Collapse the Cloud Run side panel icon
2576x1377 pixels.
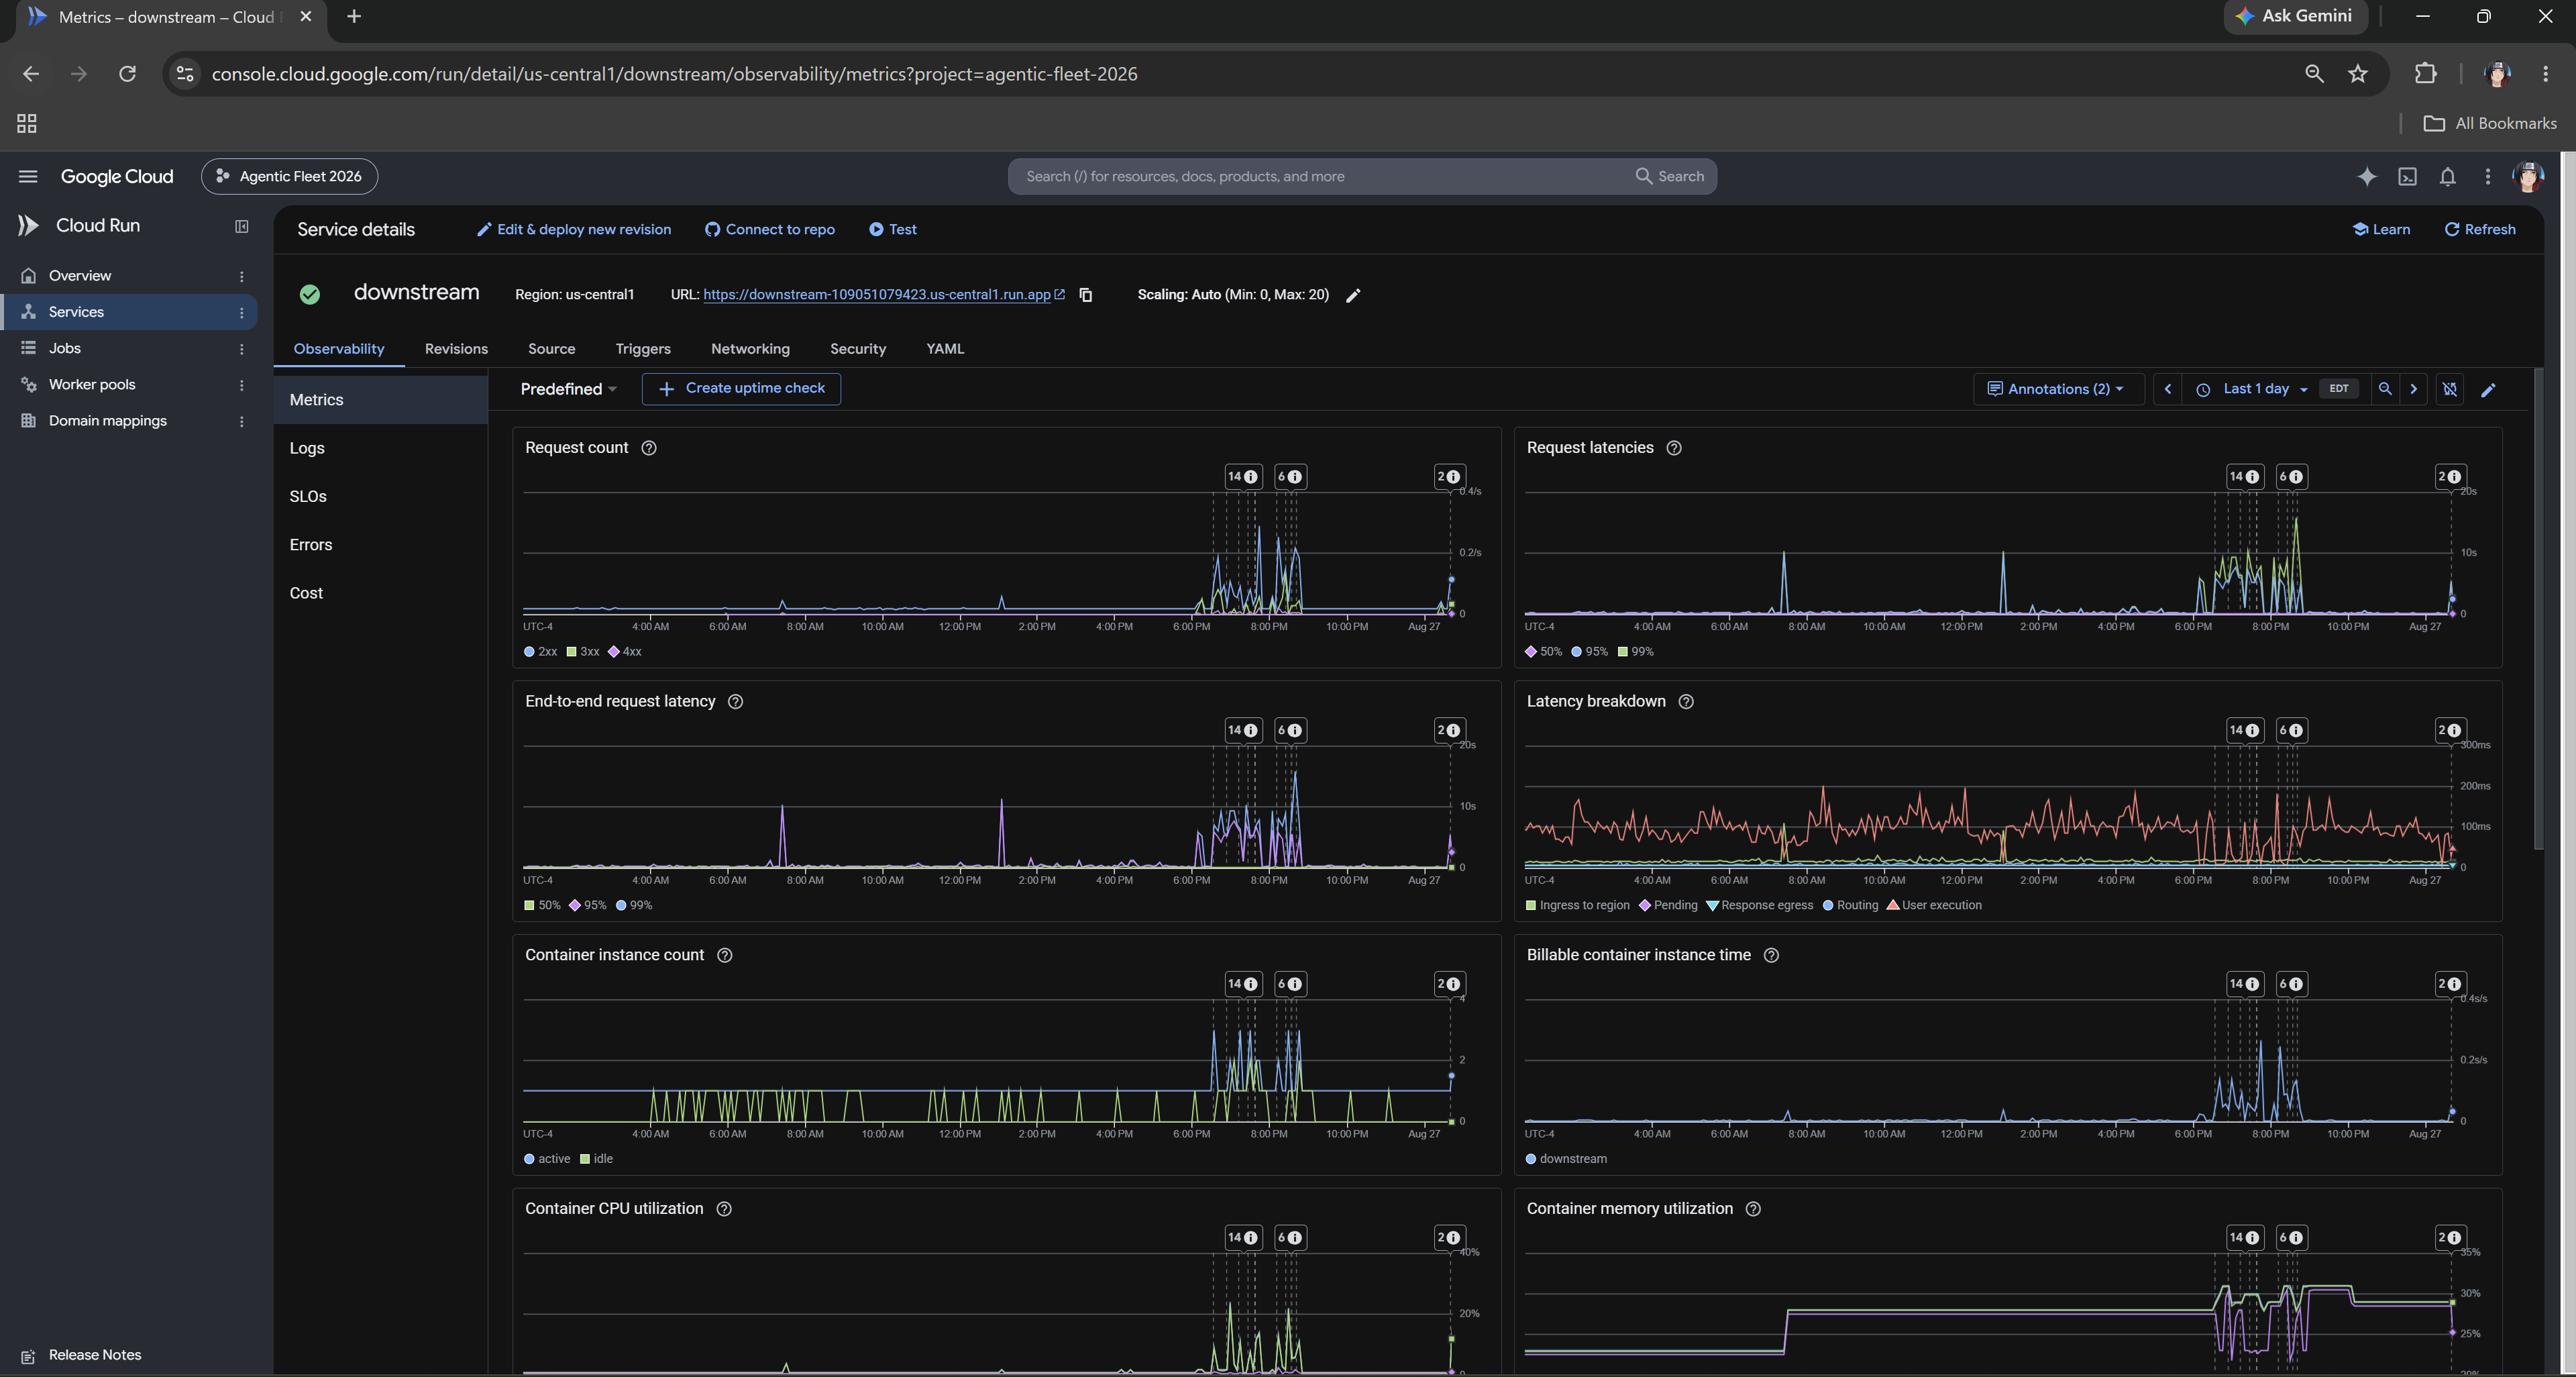pos(241,227)
